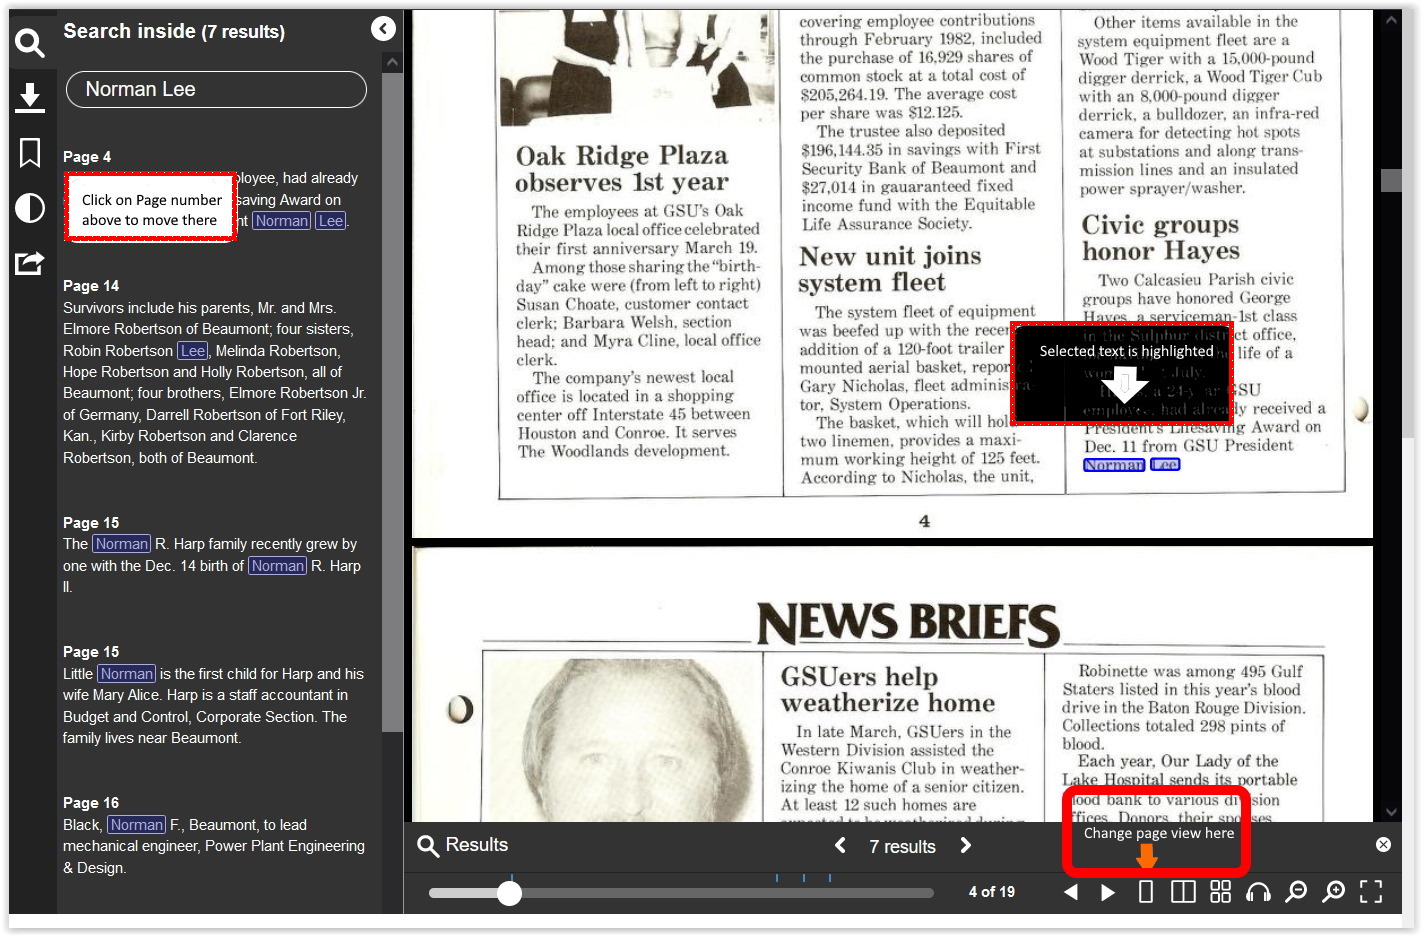This screenshot has width=1422, height=936.
Task: Click the share icon in left sidebar
Action: (x=30, y=263)
